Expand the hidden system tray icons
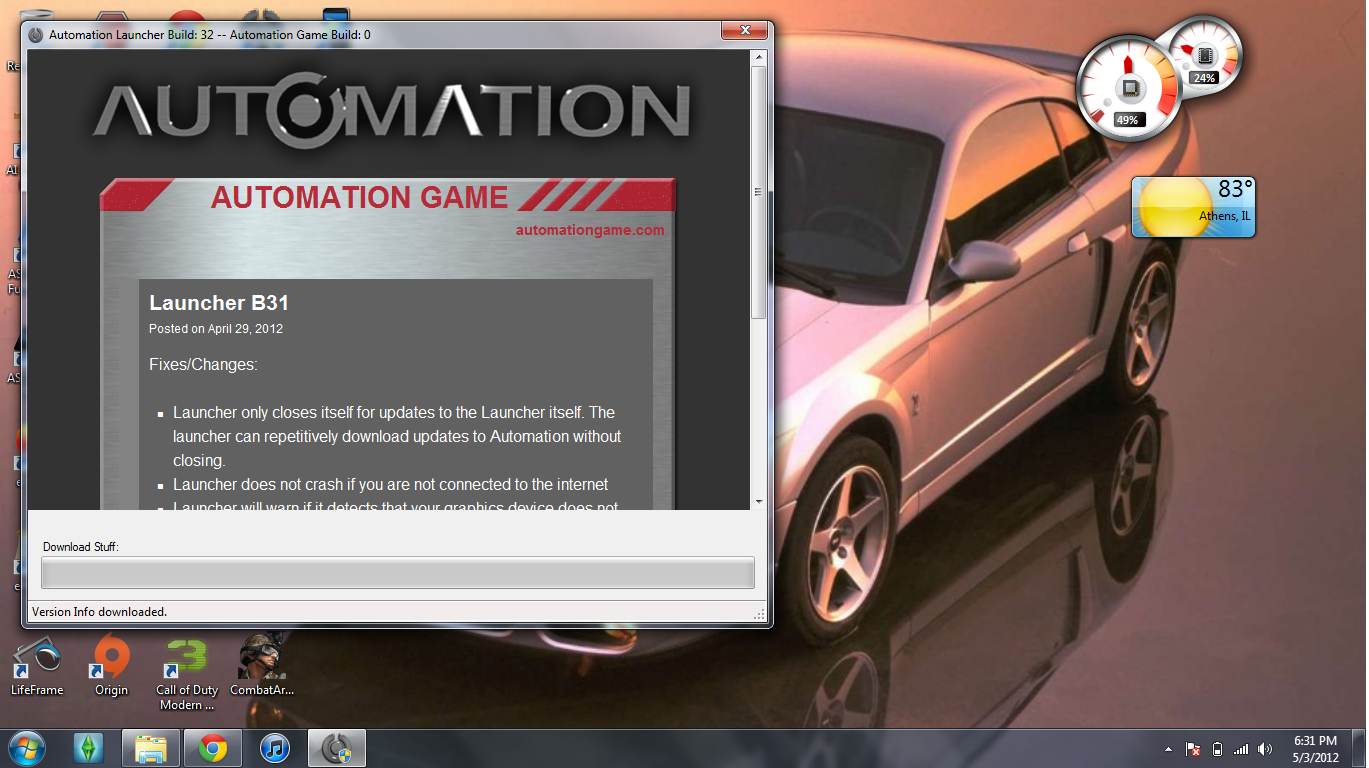Viewport: 1369px width, 768px height. click(x=1168, y=749)
